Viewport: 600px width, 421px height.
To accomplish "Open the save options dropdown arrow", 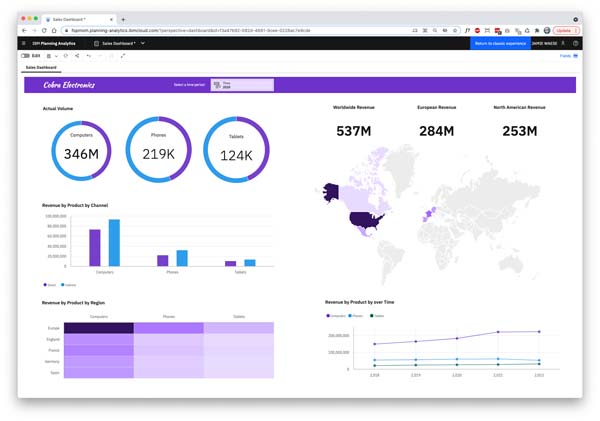I will 56,56.
